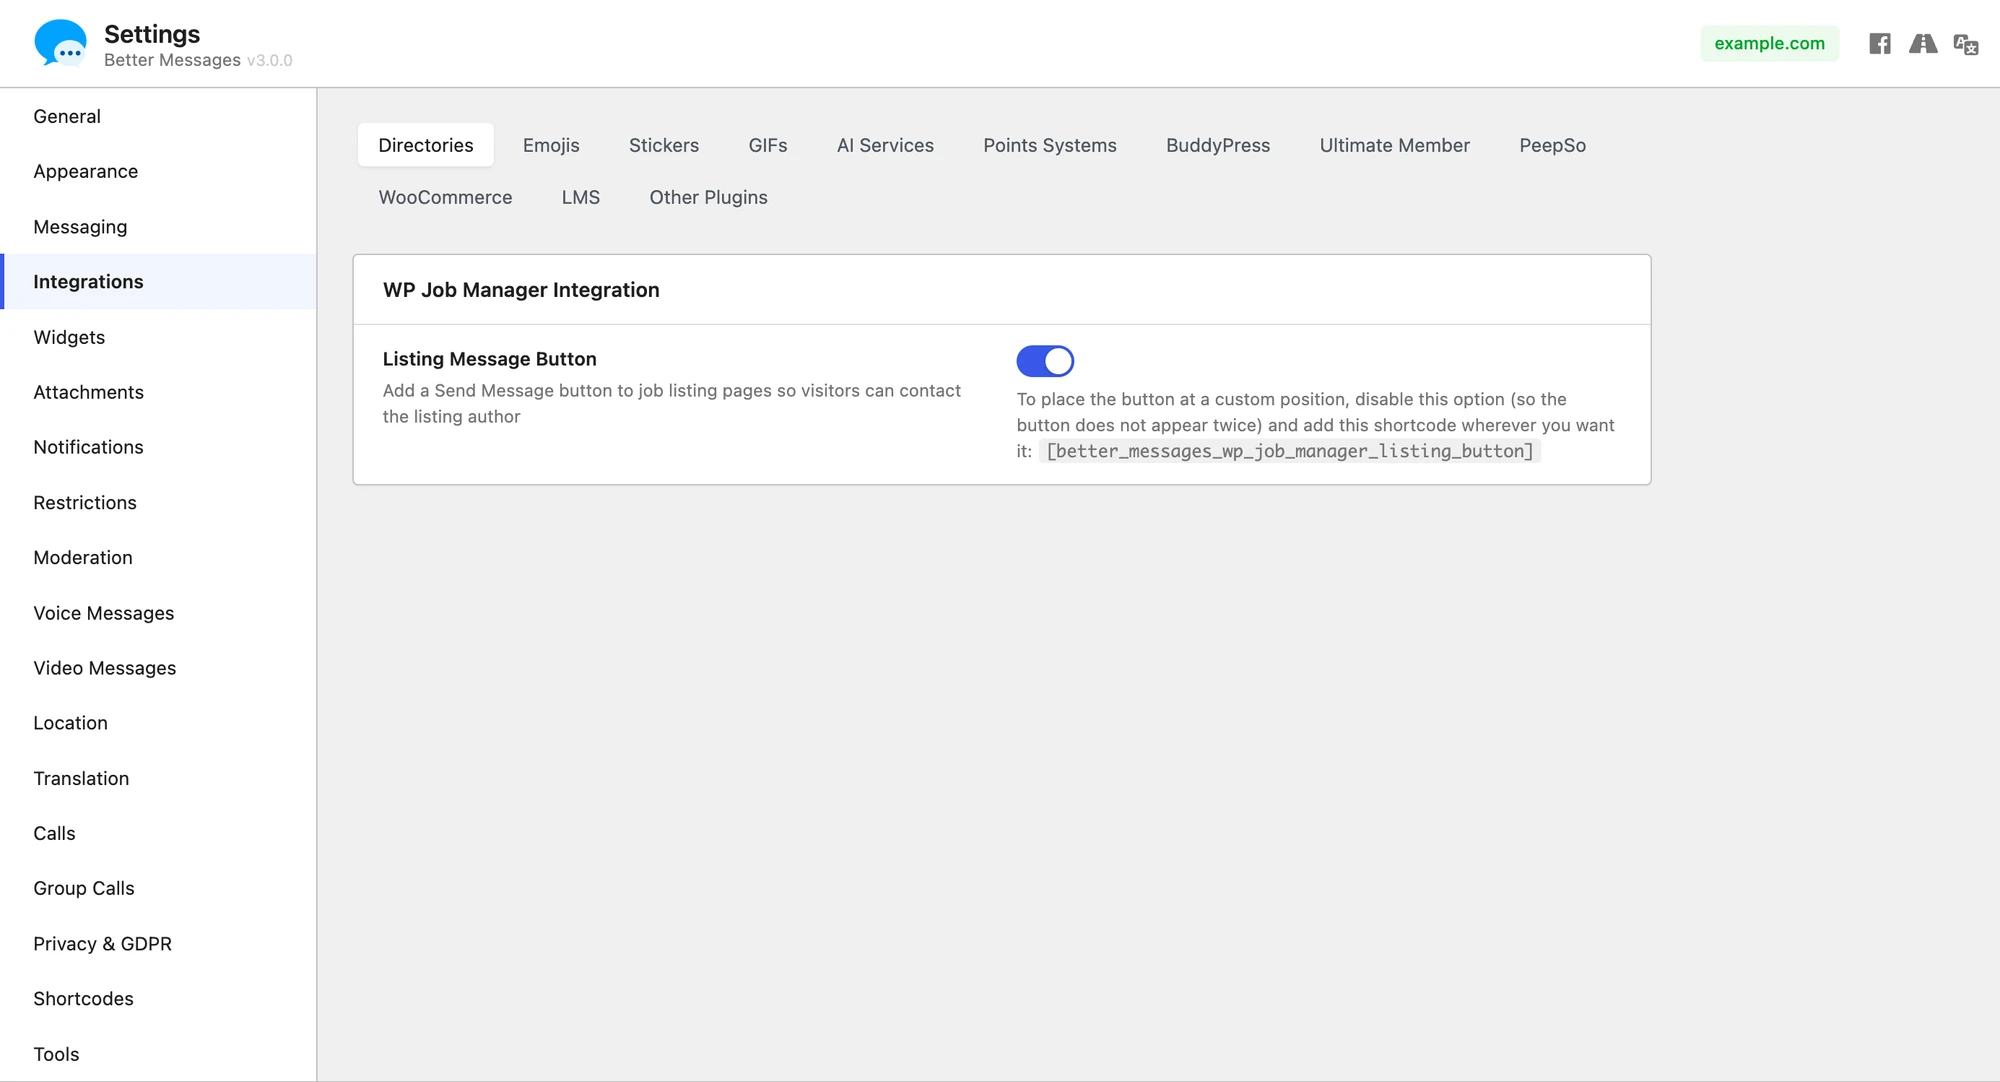Go to Tools in the sidebar
The width and height of the screenshot is (2000, 1082).
click(x=158, y=1054)
